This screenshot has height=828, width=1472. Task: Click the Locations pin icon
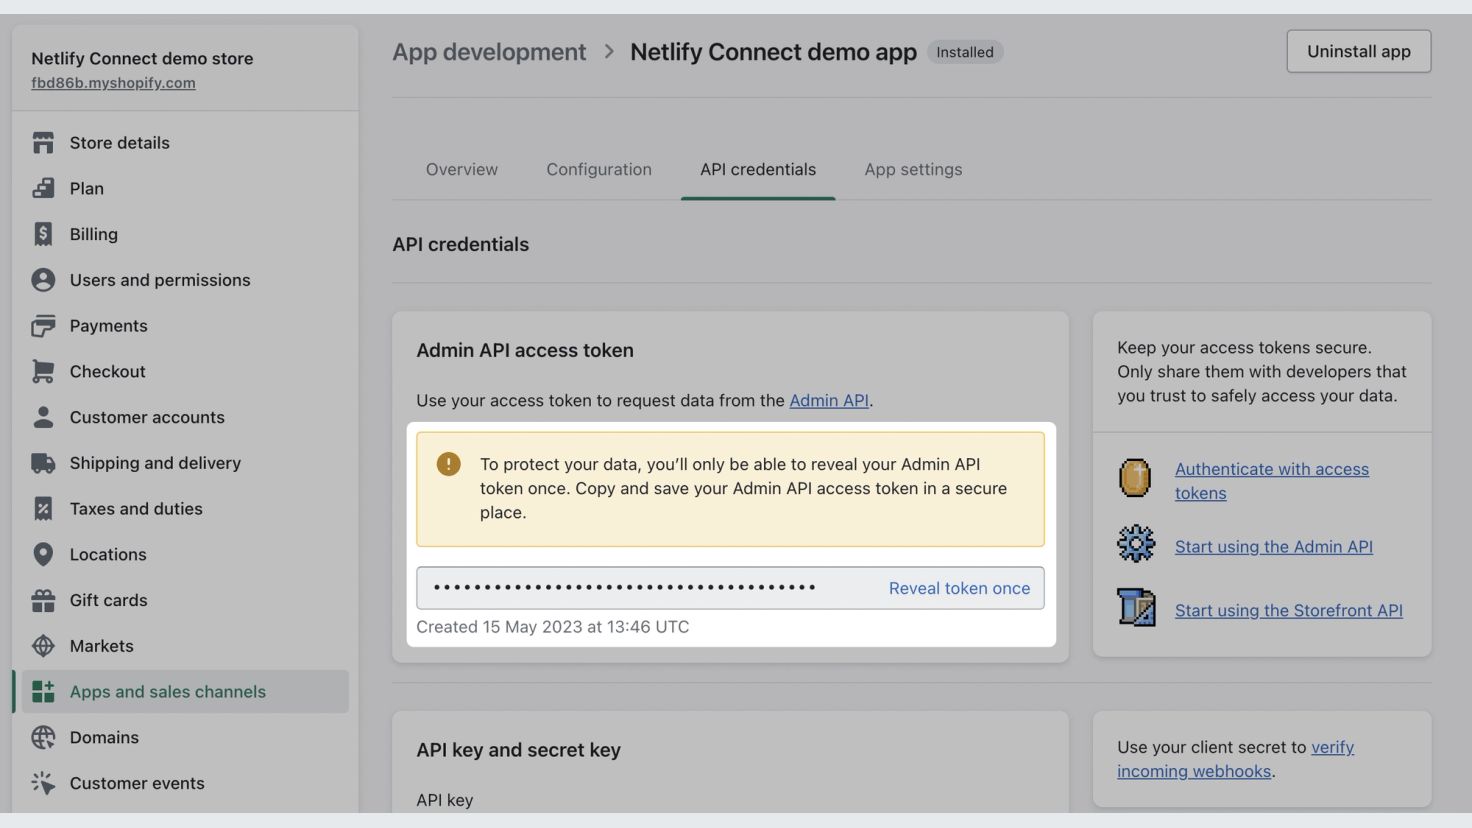click(x=43, y=554)
